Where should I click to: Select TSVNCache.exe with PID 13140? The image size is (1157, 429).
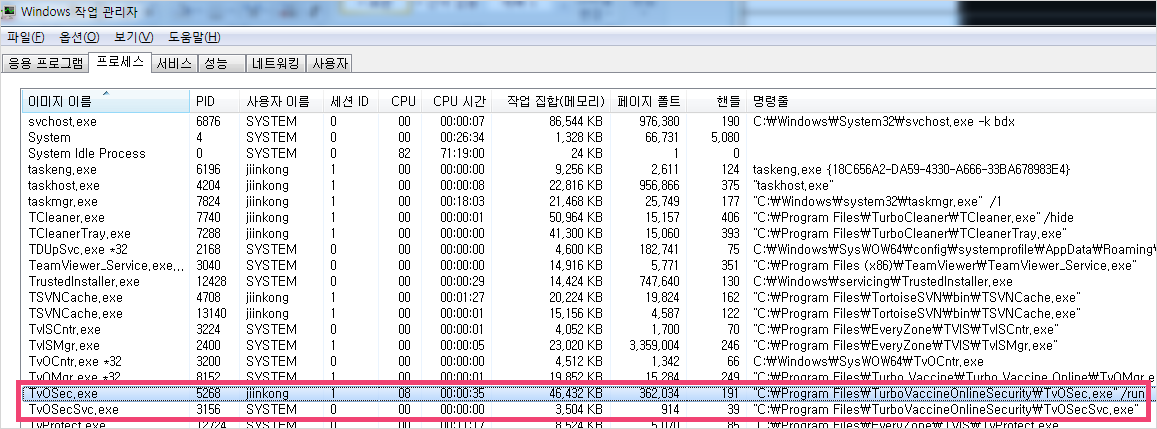(x=588, y=314)
